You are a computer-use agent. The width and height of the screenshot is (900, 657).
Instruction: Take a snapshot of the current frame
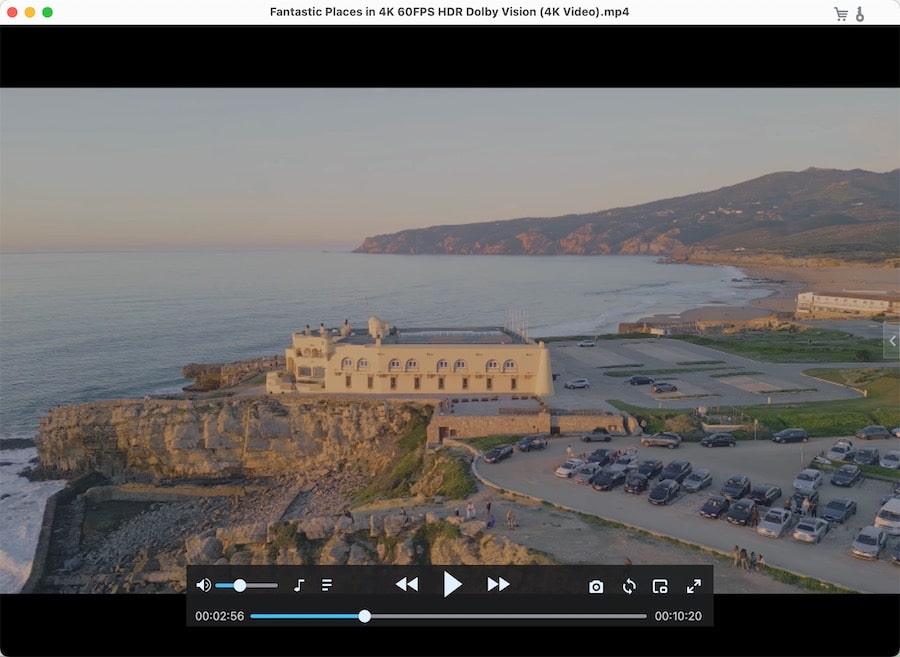point(596,586)
